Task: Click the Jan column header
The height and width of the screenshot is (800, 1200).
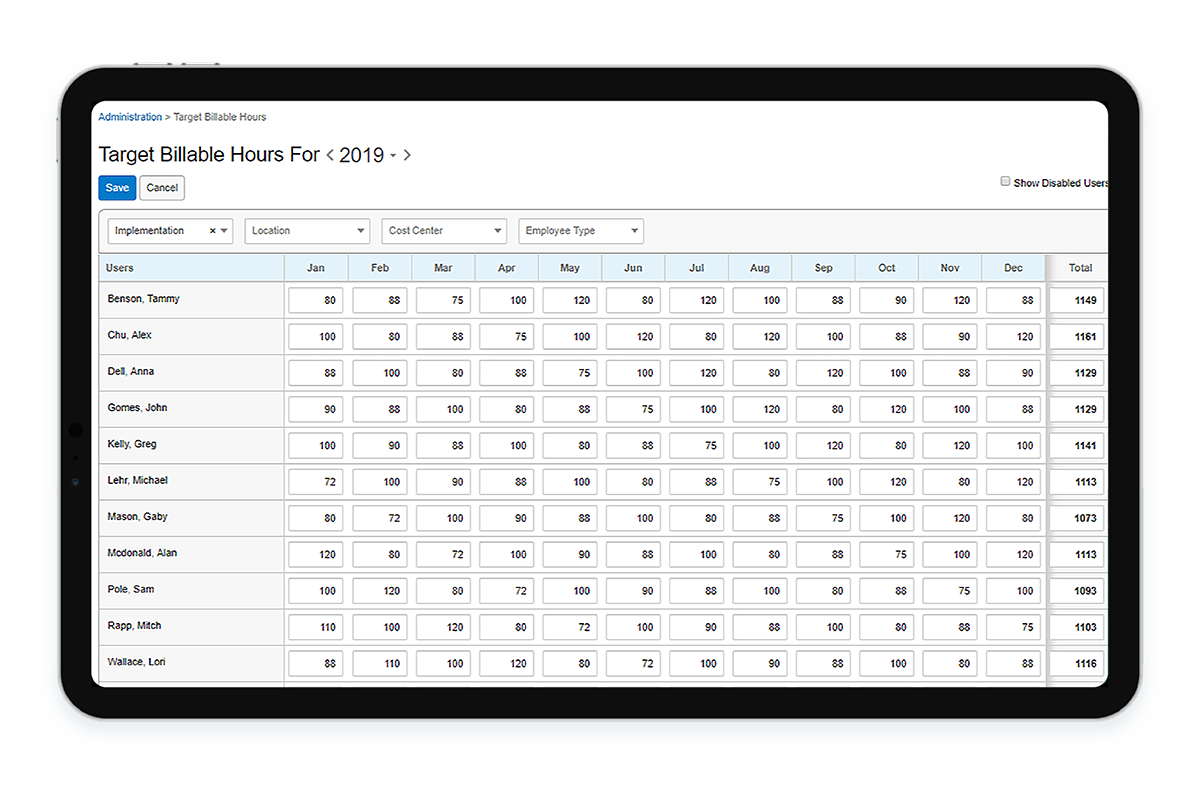Action: point(316,268)
